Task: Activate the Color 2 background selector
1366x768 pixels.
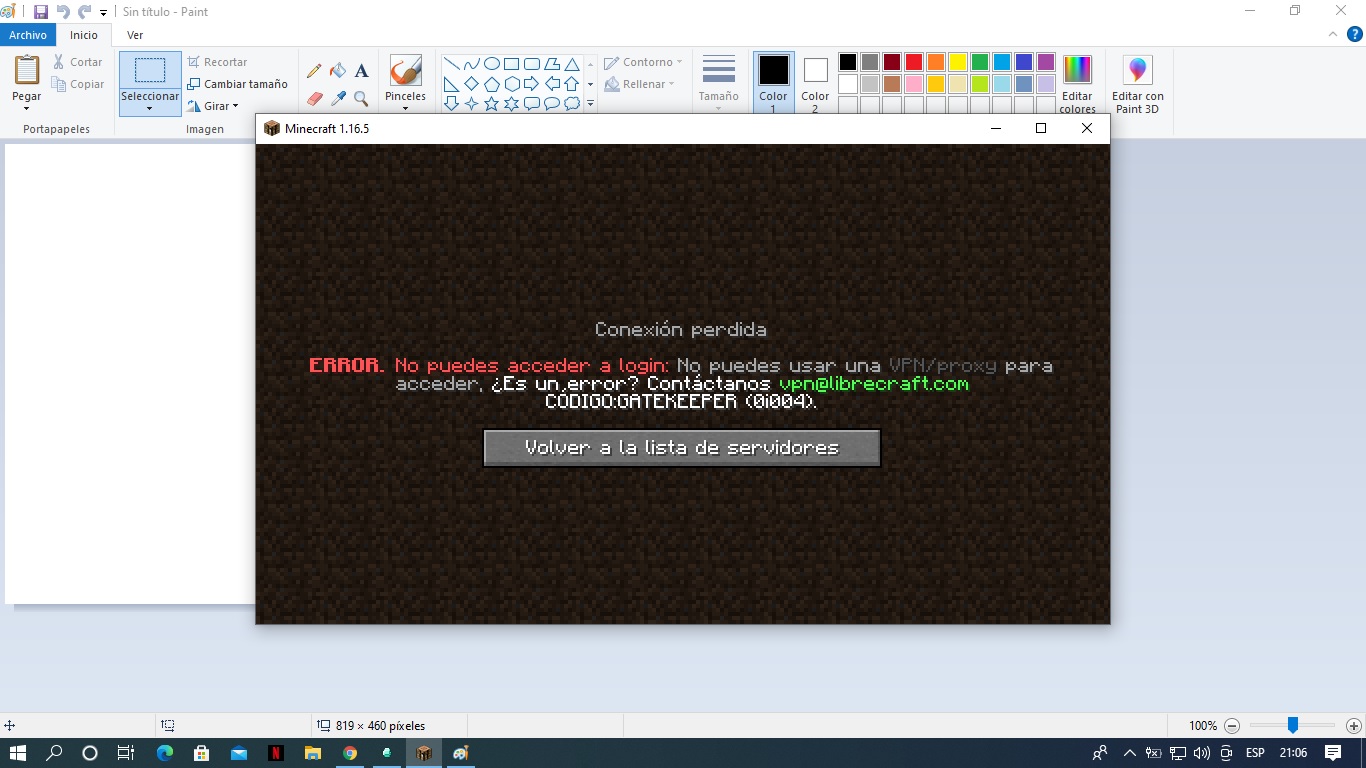Action: (x=815, y=83)
